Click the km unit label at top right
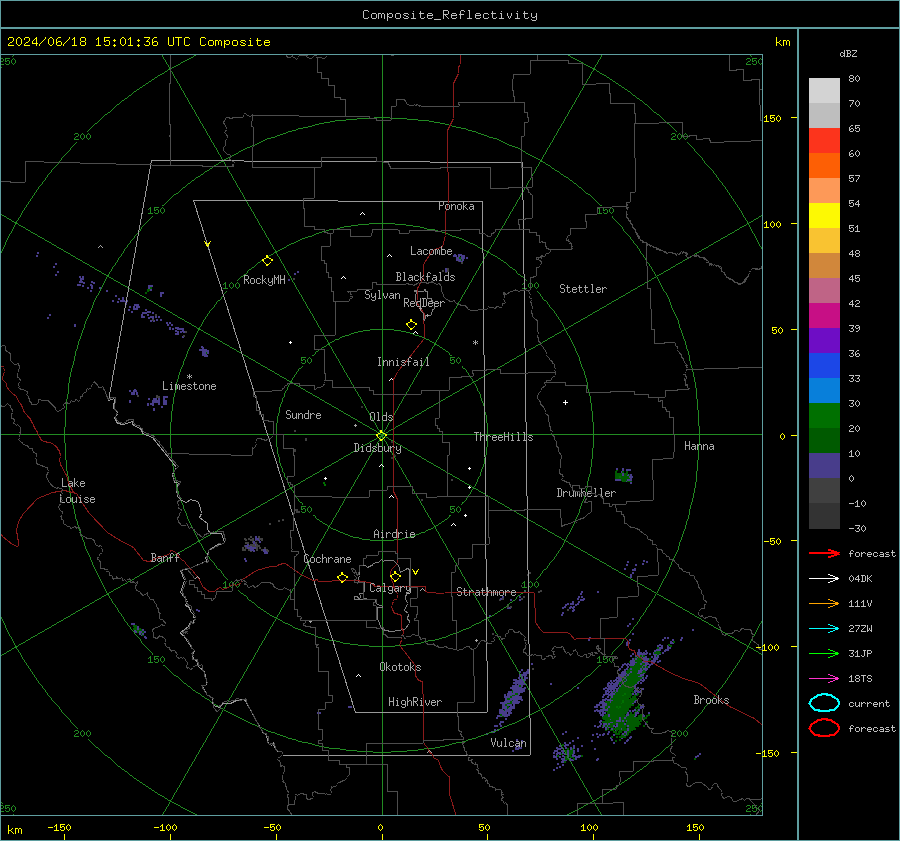 [782, 42]
